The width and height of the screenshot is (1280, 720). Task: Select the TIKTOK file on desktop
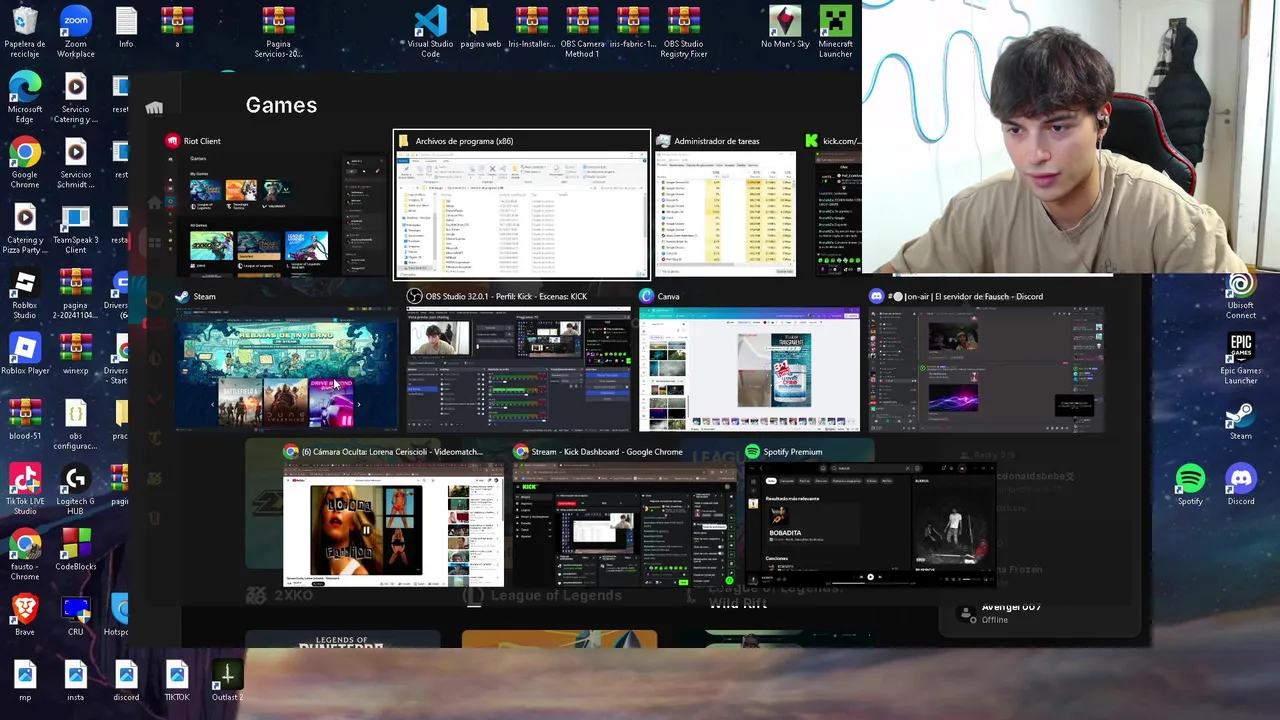[177, 681]
